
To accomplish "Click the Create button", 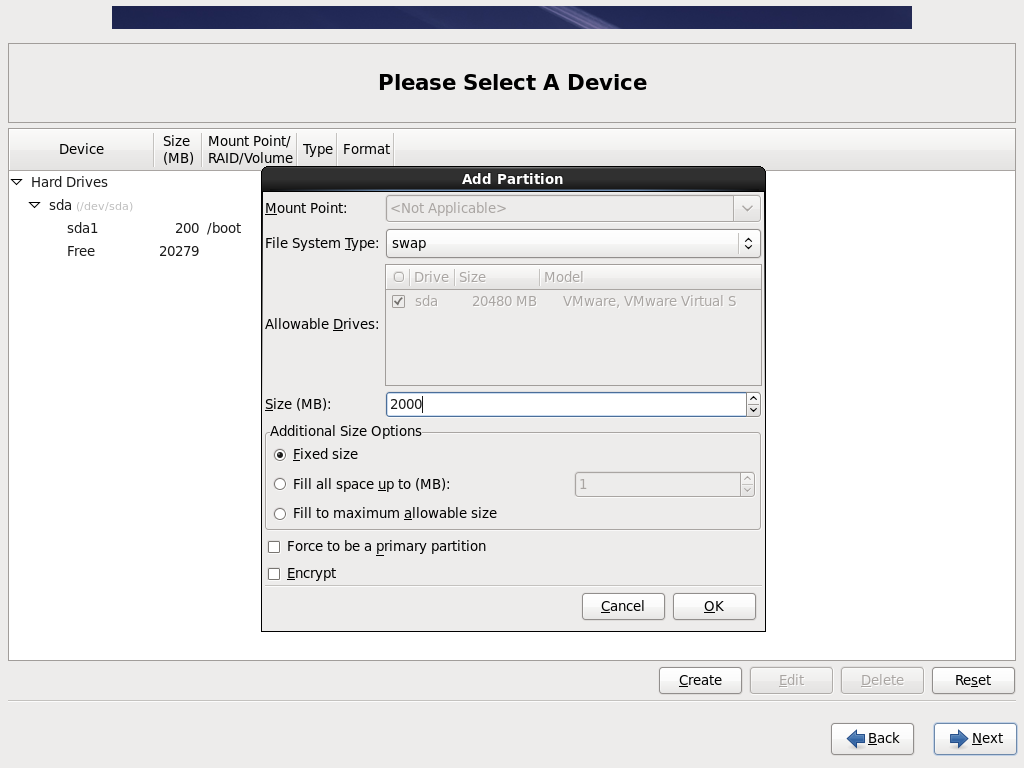I will [700, 680].
